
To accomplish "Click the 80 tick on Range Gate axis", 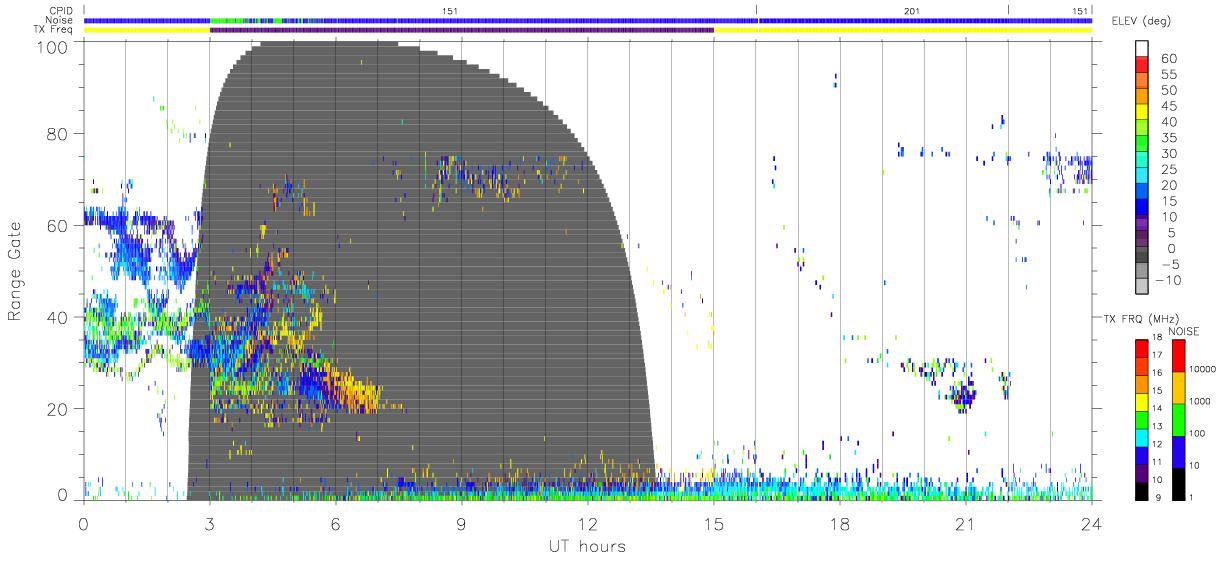I will [x=57, y=133].
